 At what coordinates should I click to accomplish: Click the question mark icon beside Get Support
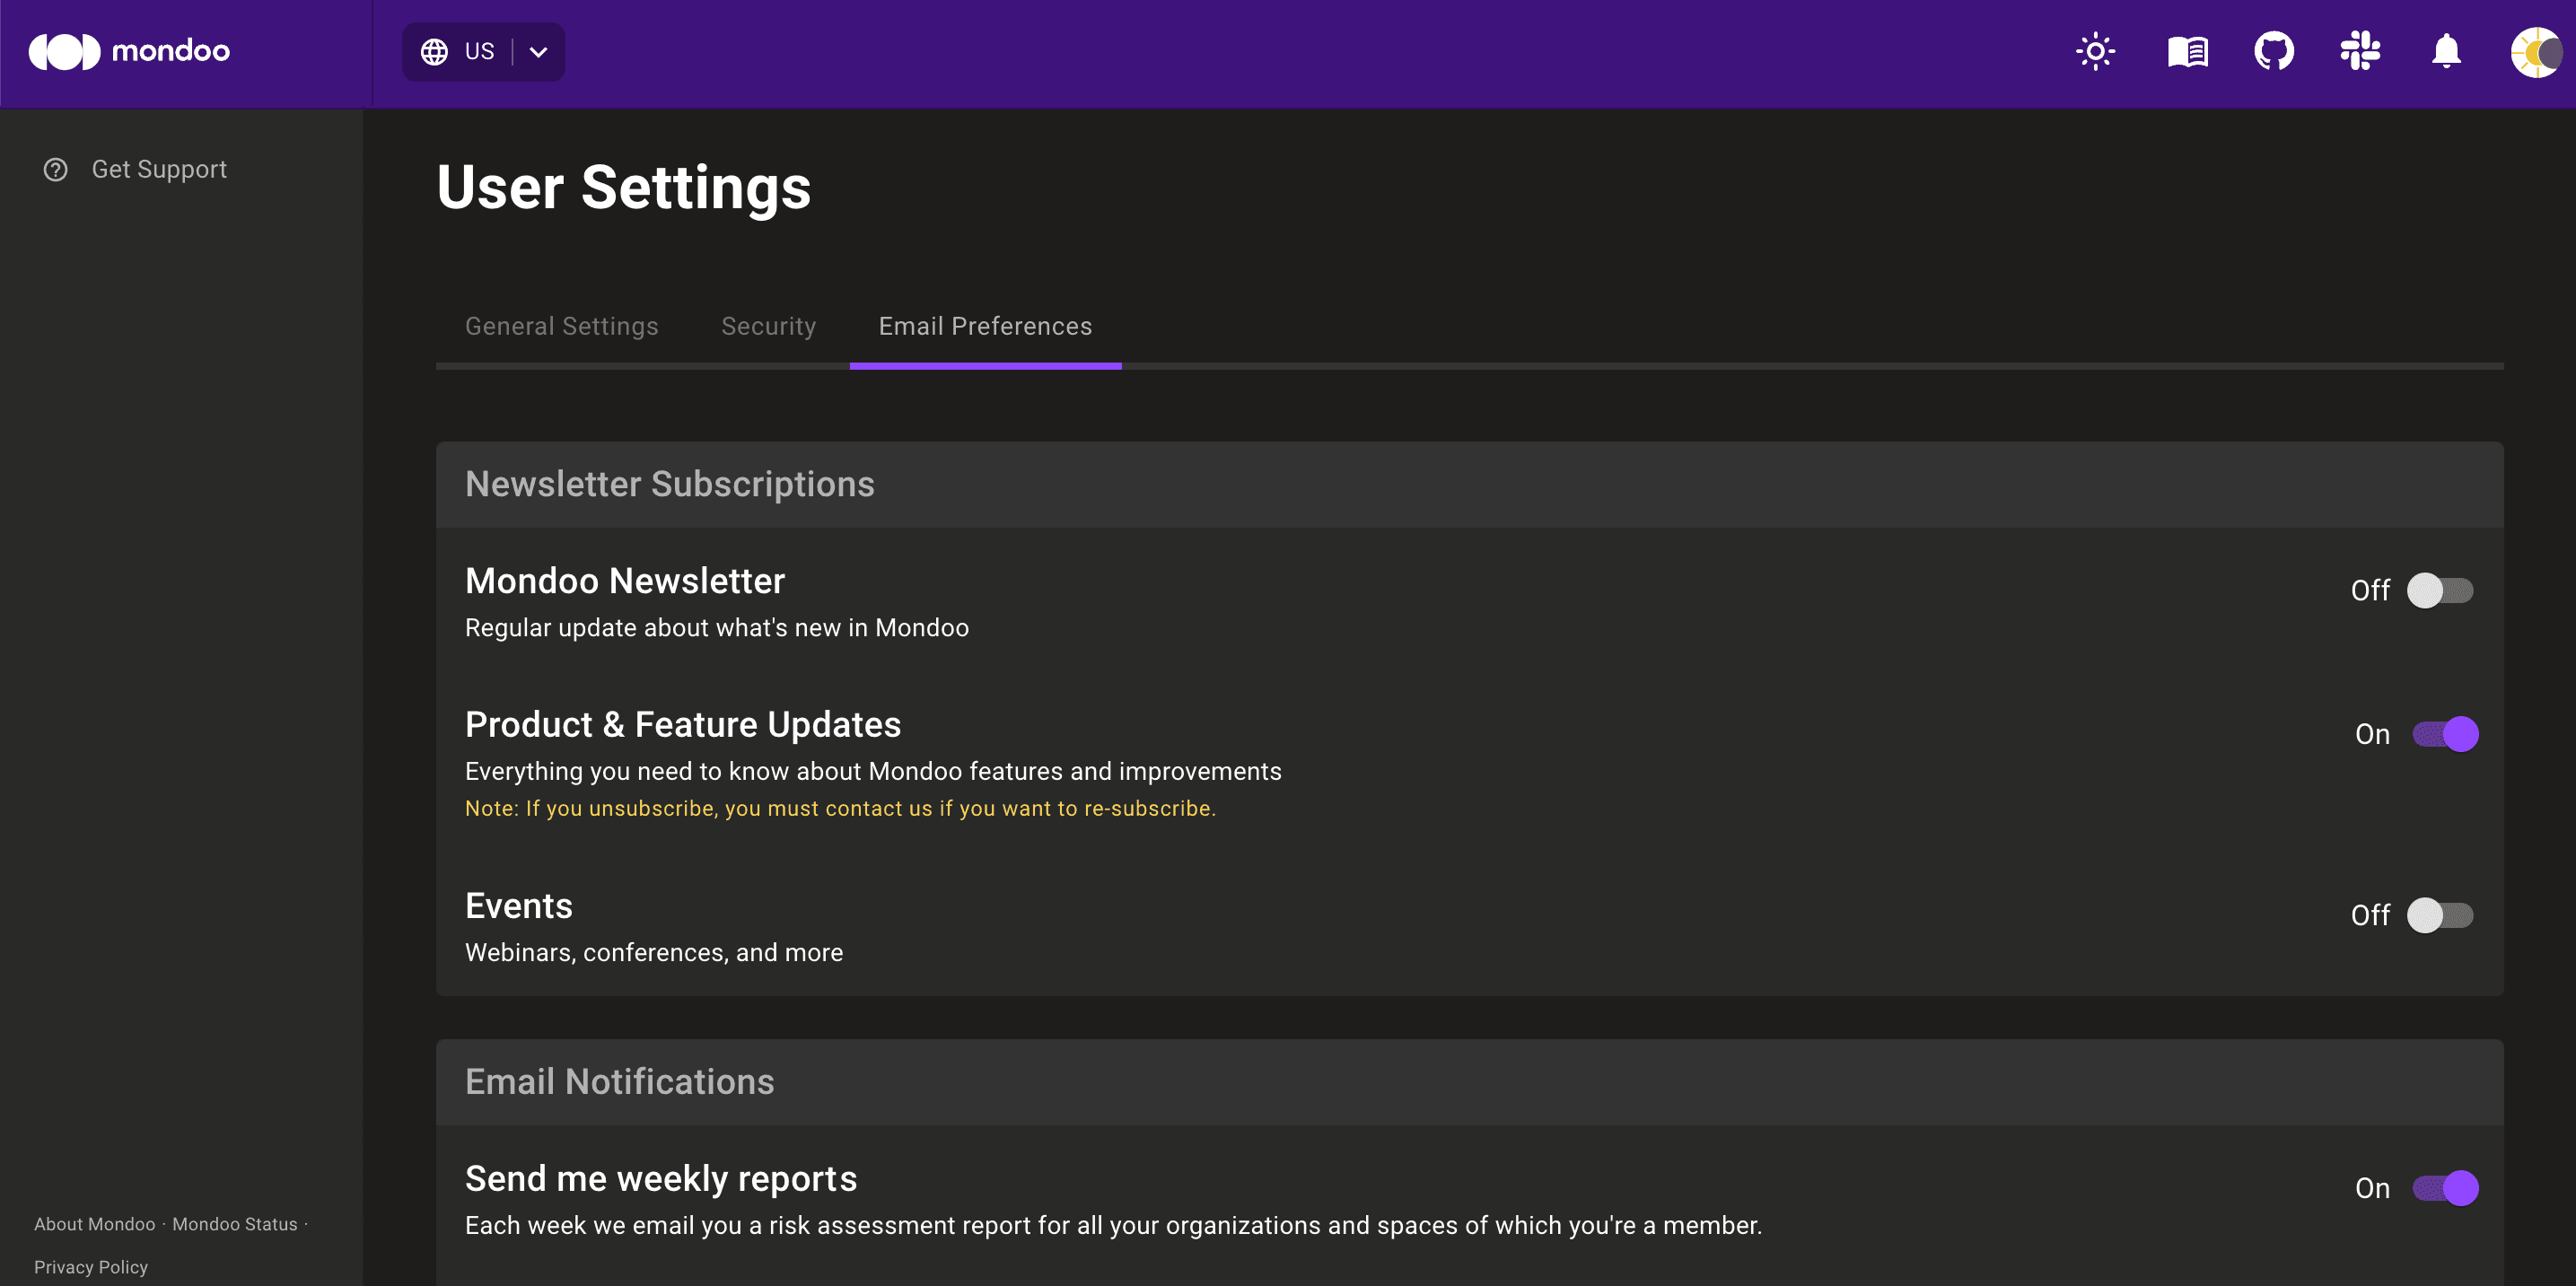point(55,170)
